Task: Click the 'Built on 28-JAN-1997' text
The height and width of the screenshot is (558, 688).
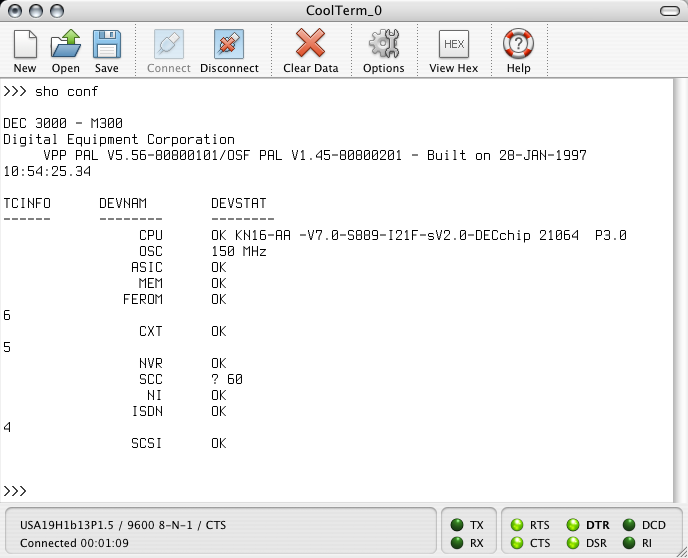Action: 507,155
